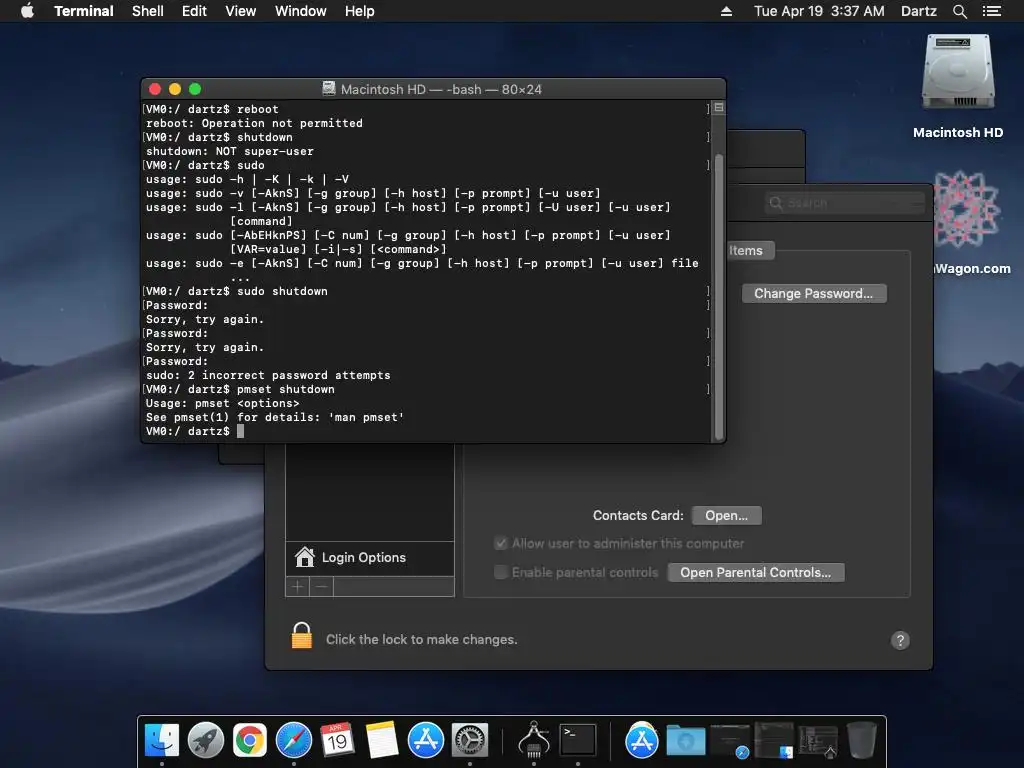Screen dimensions: 1024x768
Task: Select Login Options in user list
Action: click(x=370, y=558)
